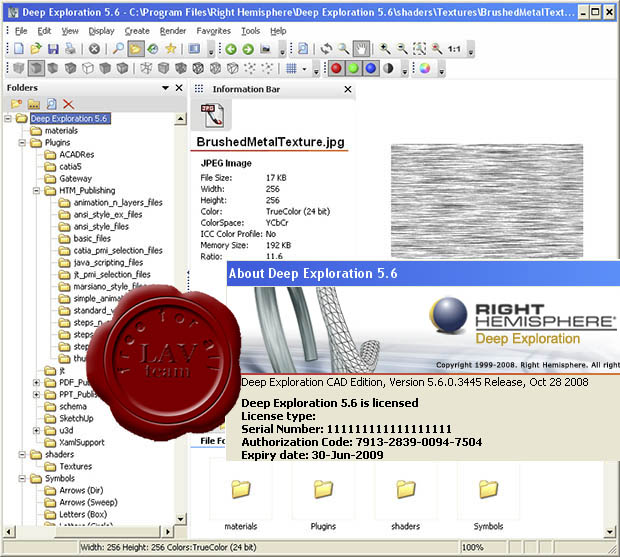Click the Favorites star icon
Image resolution: width=620 pixels, height=557 pixels.
tap(171, 49)
